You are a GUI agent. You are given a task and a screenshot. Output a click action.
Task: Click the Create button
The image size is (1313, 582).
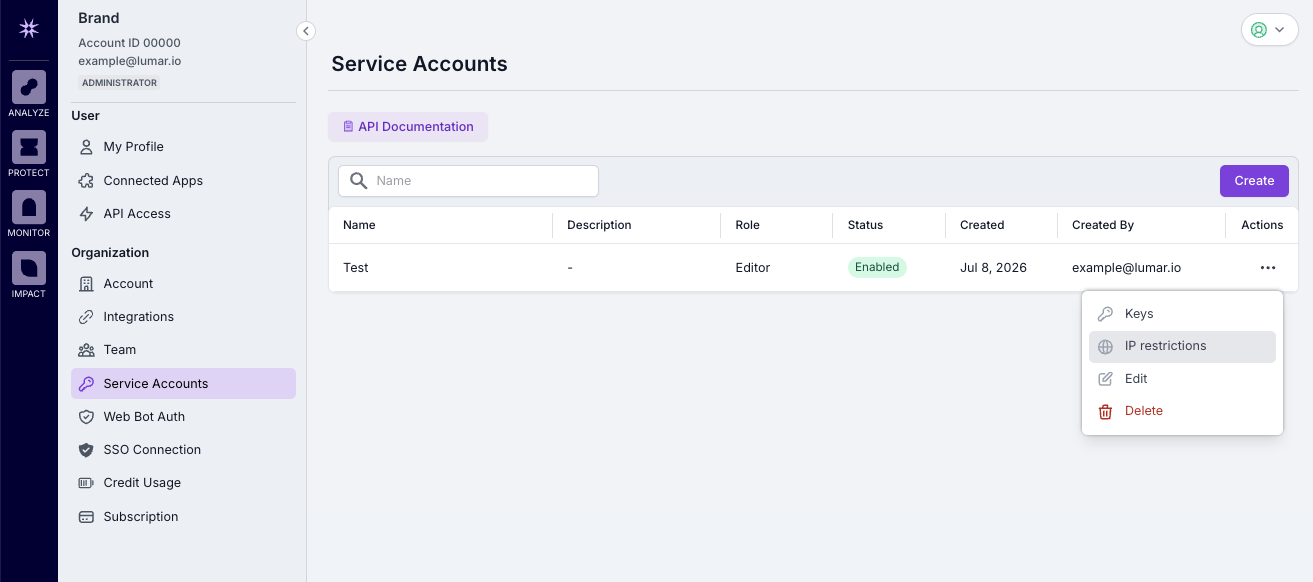1254,181
